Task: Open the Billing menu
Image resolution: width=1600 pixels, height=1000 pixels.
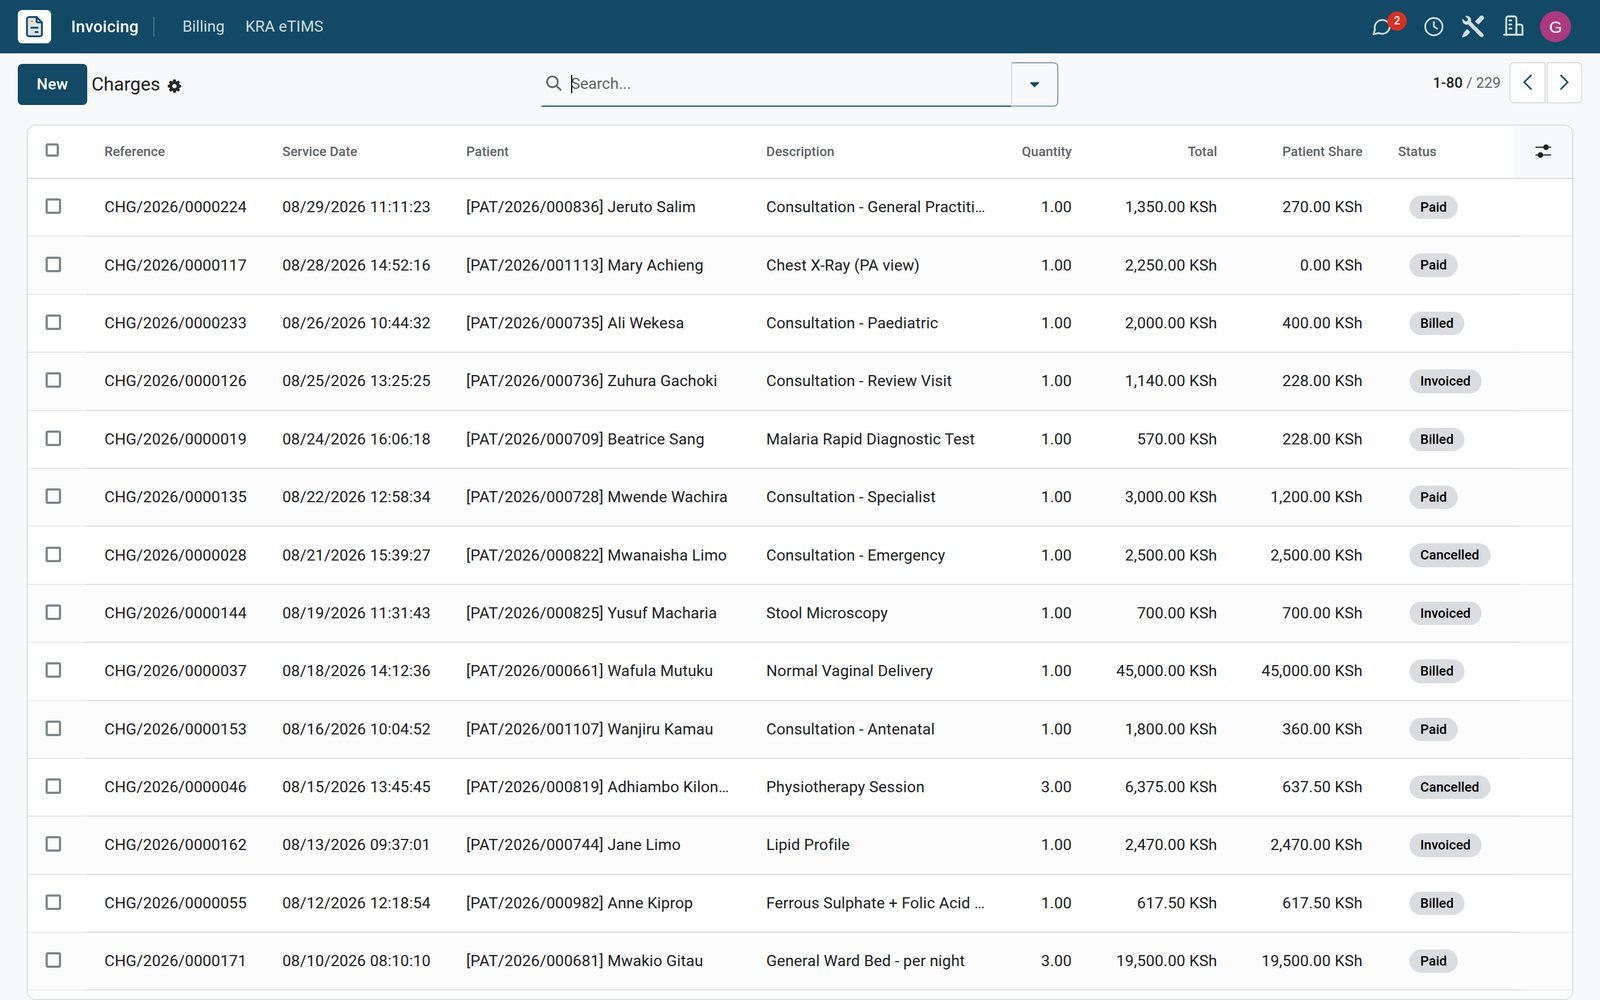Action: tap(203, 27)
